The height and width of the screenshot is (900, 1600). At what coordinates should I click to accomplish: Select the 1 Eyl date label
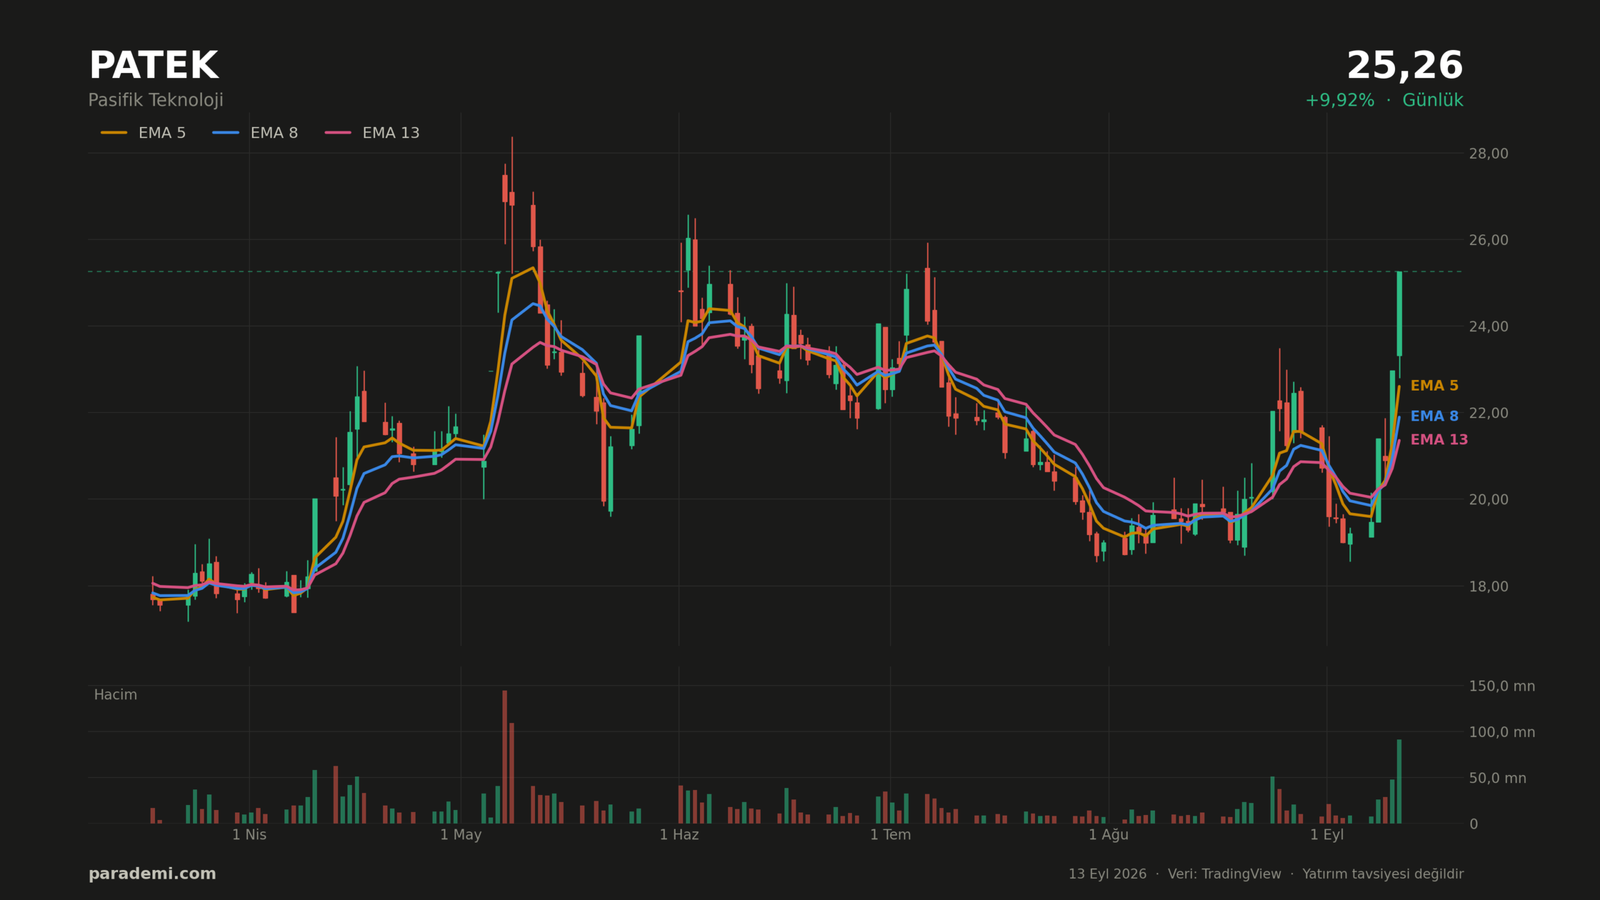tap(1327, 835)
